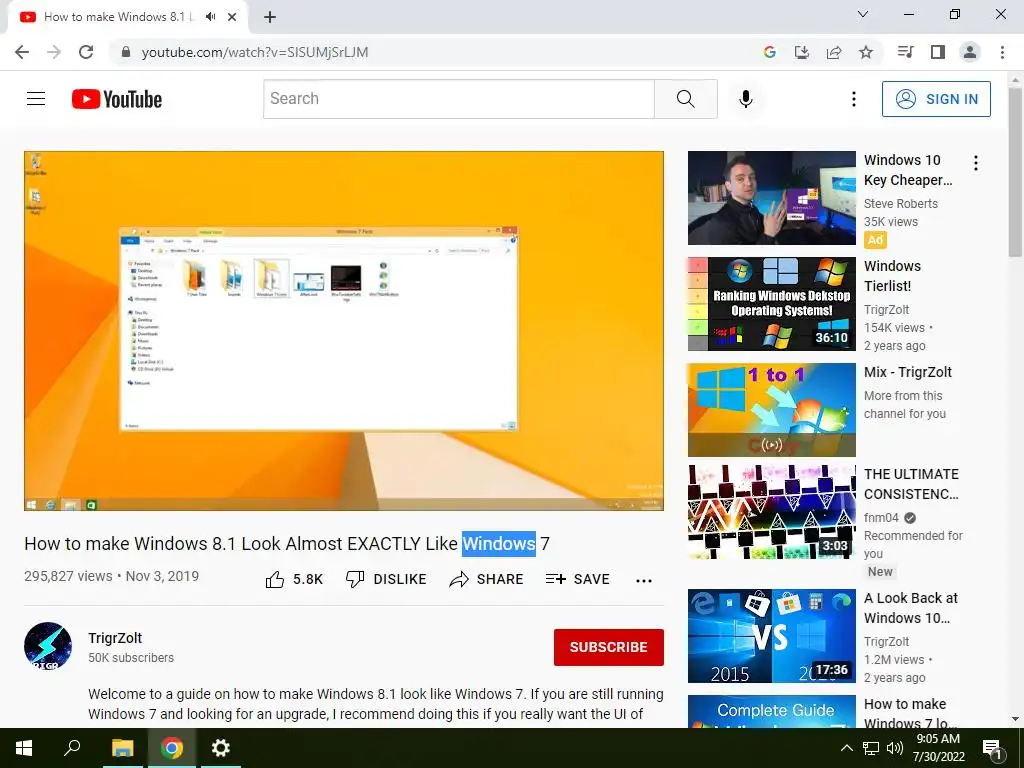This screenshot has width=1024, height=768.
Task: Open the TrigrZolt channel avatar
Action: click(x=48, y=646)
